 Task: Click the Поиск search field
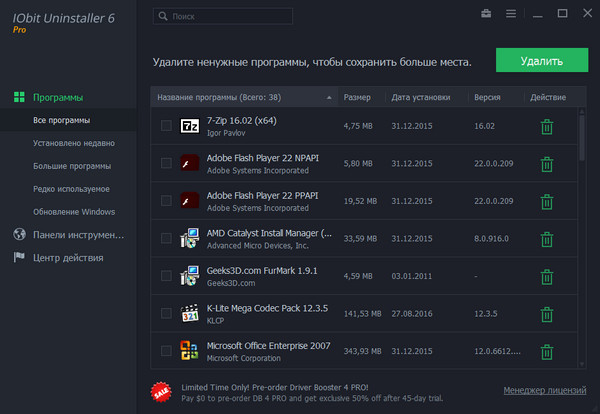click(225, 17)
